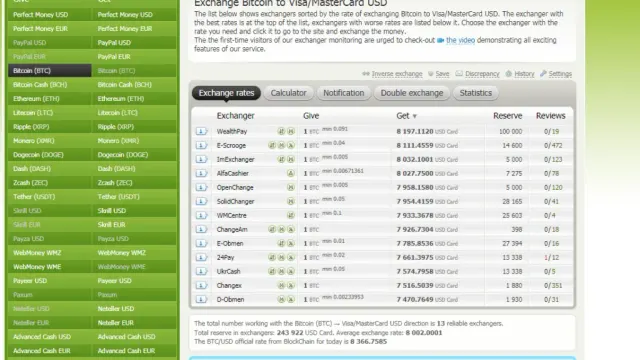Click the wrench icon beside Settings

click(x=543, y=73)
